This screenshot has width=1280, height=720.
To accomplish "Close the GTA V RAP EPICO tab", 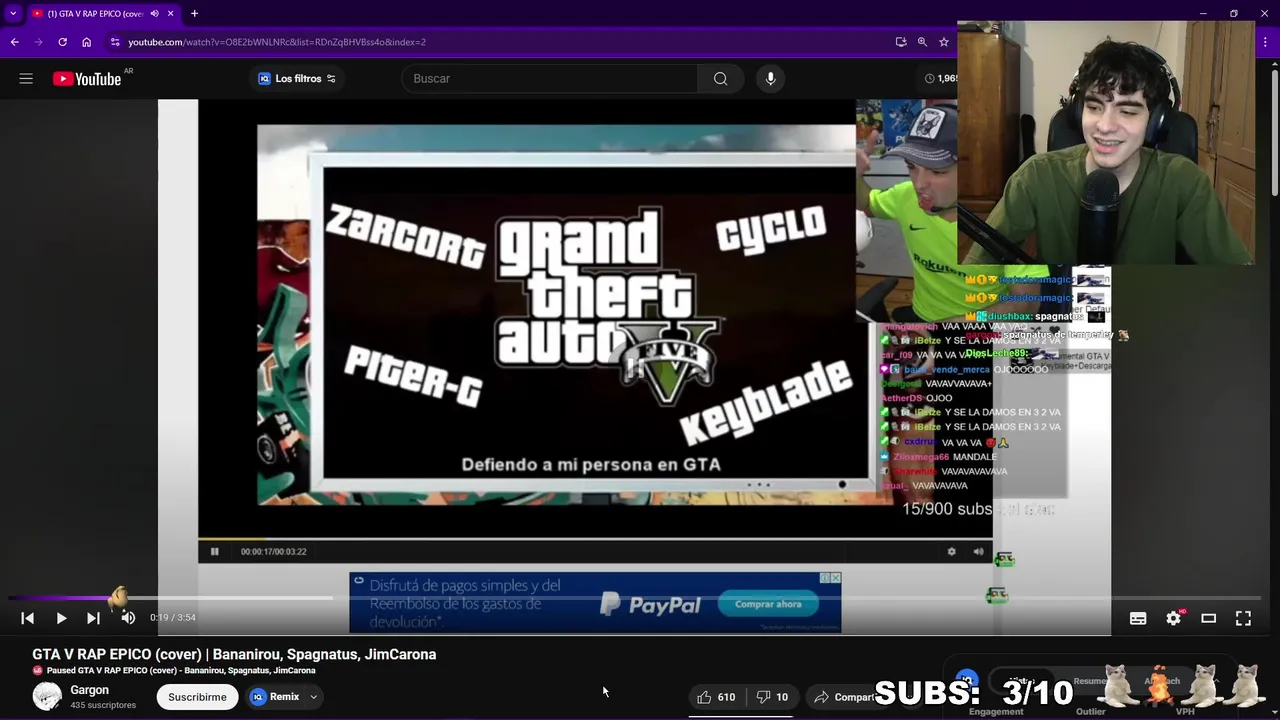I will tap(170, 14).
